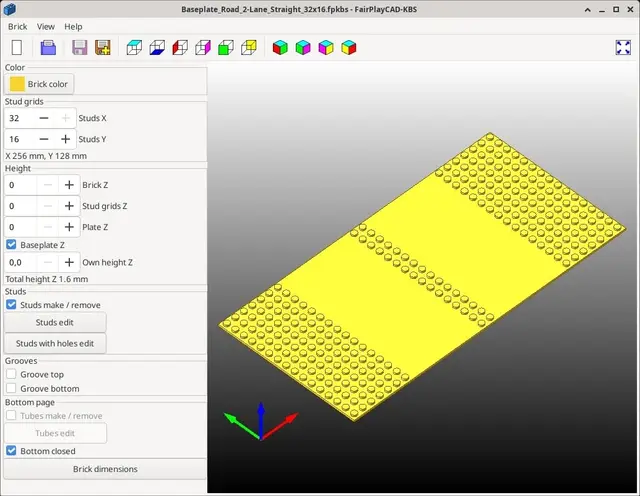Open Studs with holes edit
Screen dimensions: 640x496
tap(55, 343)
